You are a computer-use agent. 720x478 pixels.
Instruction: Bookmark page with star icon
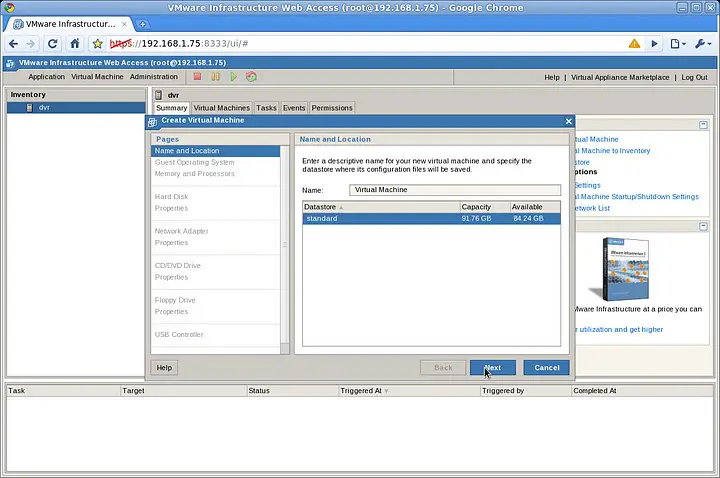pyautogui.click(x=97, y=44)
